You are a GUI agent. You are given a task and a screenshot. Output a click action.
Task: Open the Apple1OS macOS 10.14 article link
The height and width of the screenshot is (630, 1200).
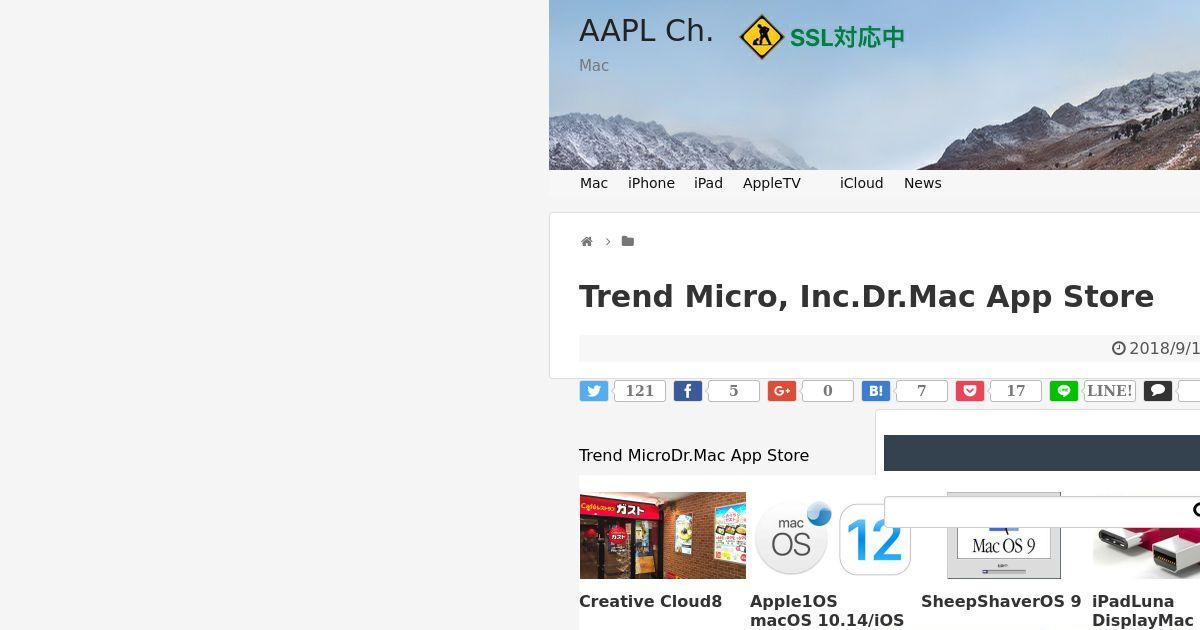click(827, 611)
